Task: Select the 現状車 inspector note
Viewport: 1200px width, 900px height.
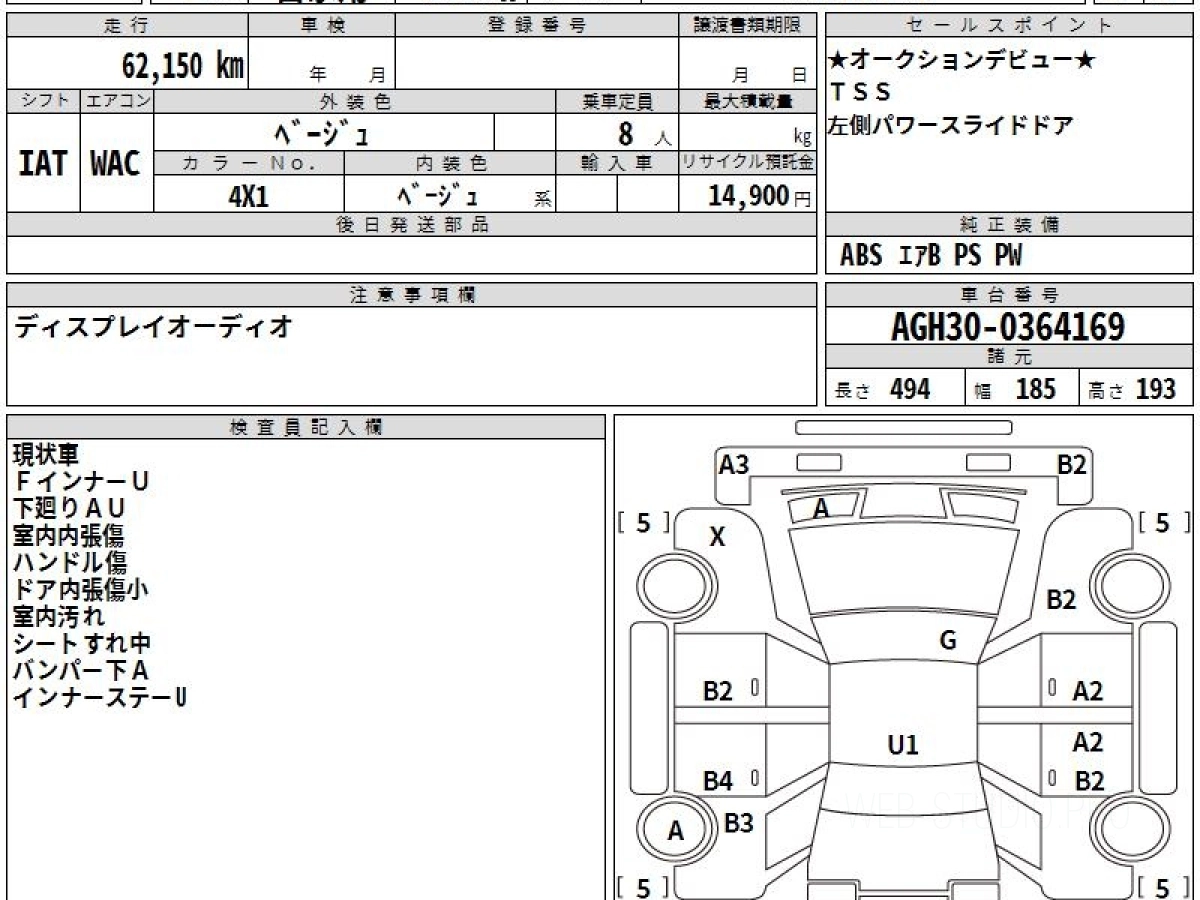Action: [46, 455]
